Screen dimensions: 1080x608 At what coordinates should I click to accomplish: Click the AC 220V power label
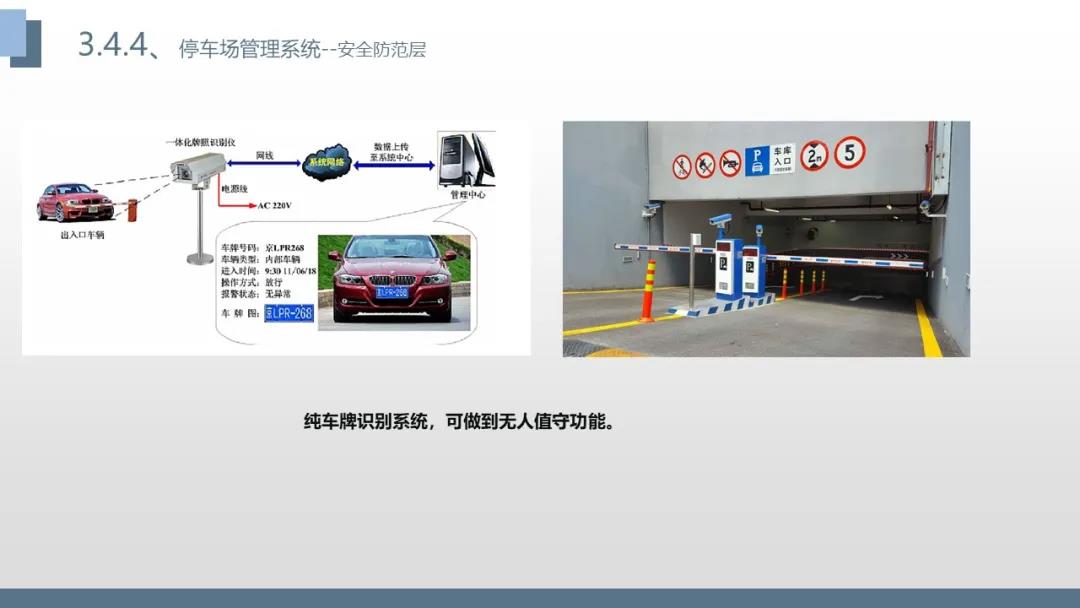274,205
